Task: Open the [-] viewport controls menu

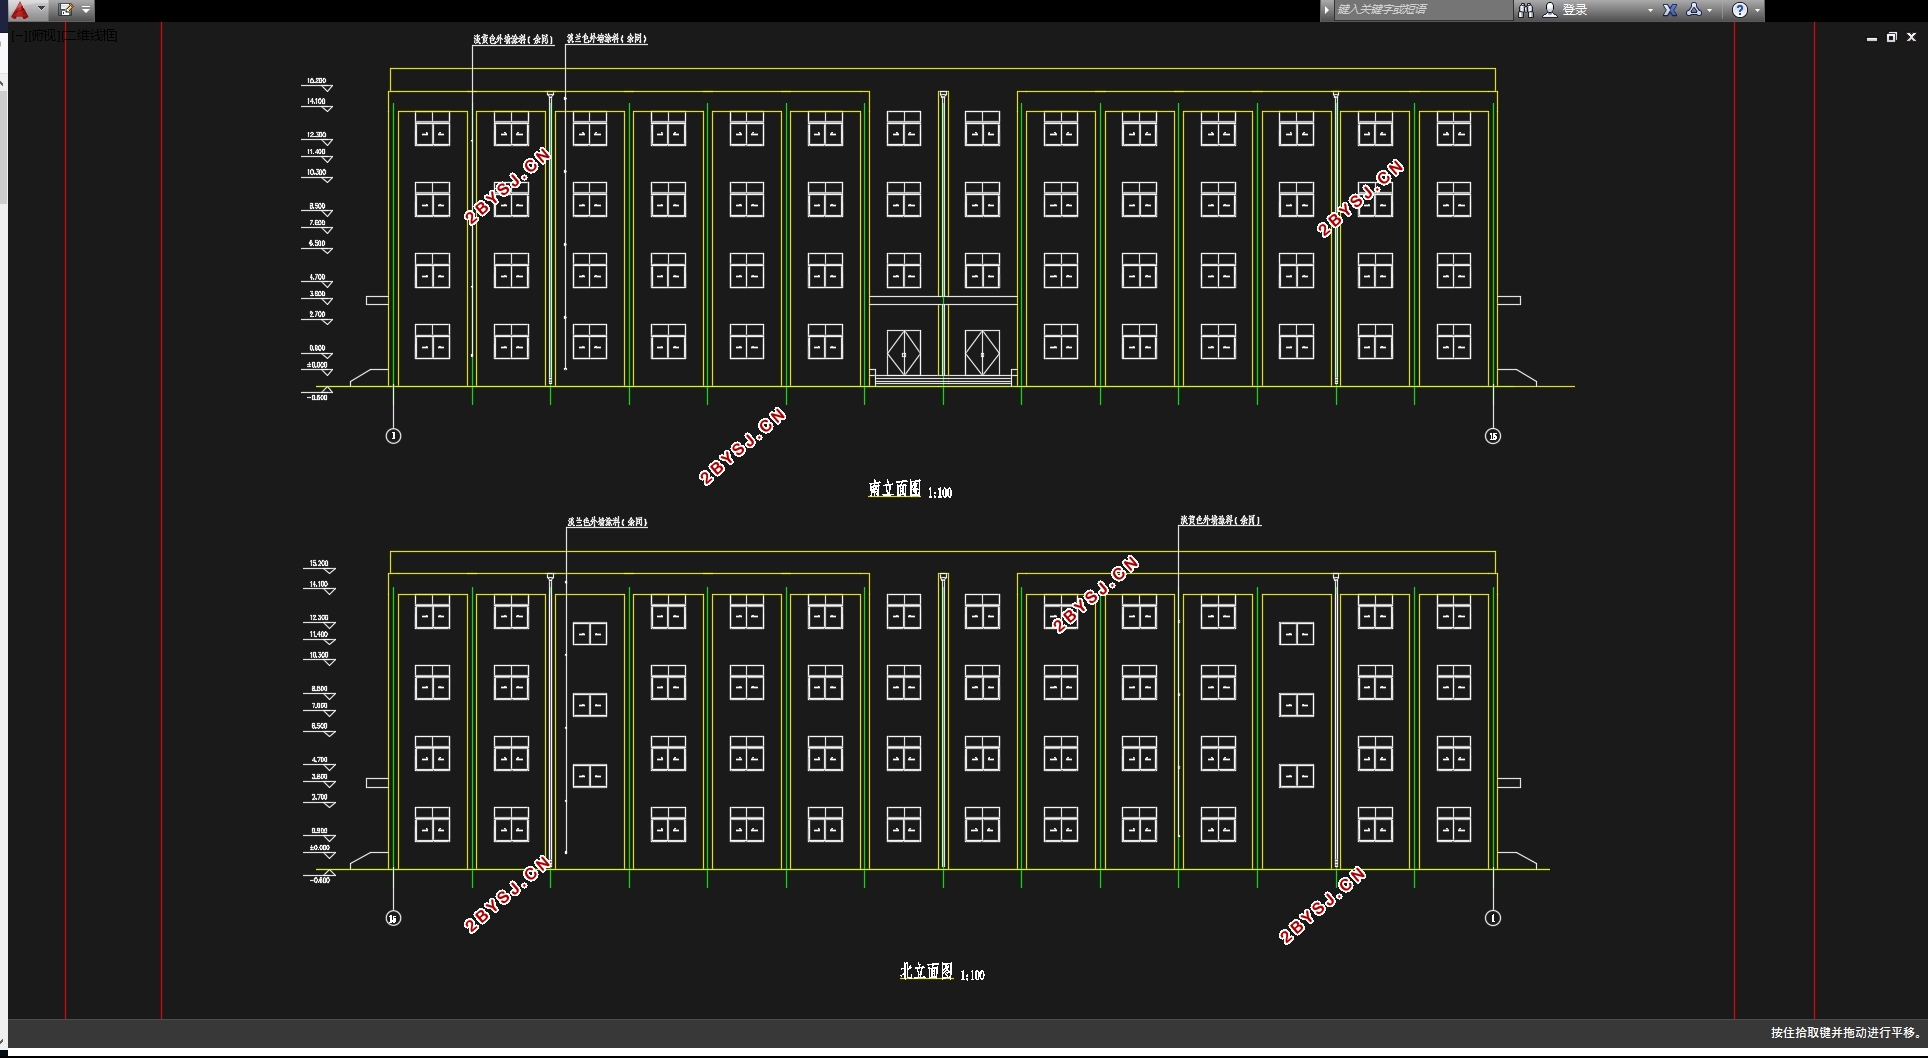Action: (x=18, y=35)
